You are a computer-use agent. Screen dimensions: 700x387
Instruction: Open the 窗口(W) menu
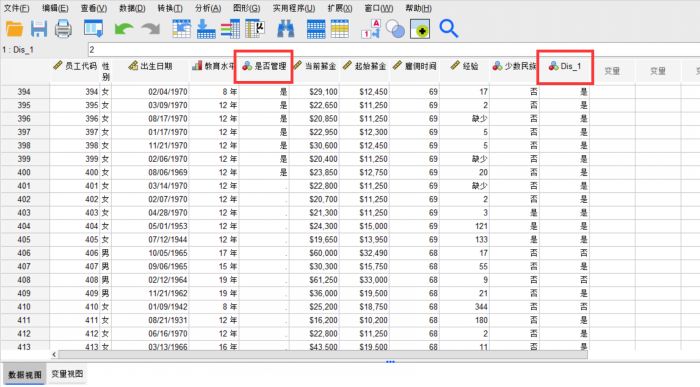coord(379,8)
